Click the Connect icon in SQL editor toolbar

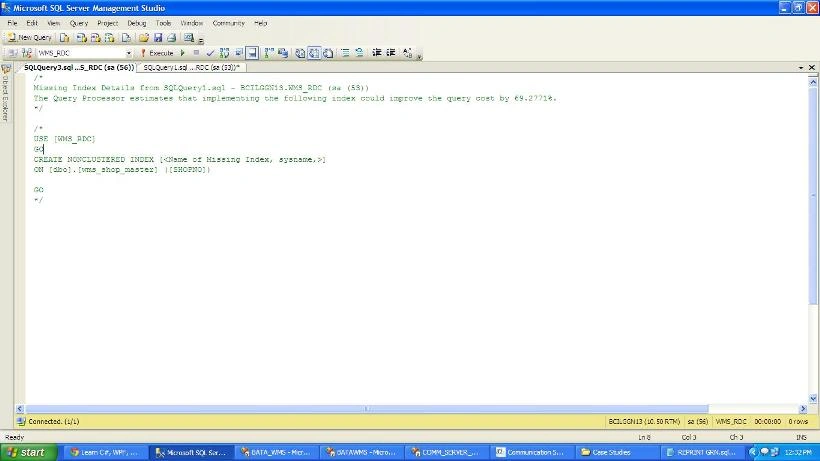click(x=13, y=53)
